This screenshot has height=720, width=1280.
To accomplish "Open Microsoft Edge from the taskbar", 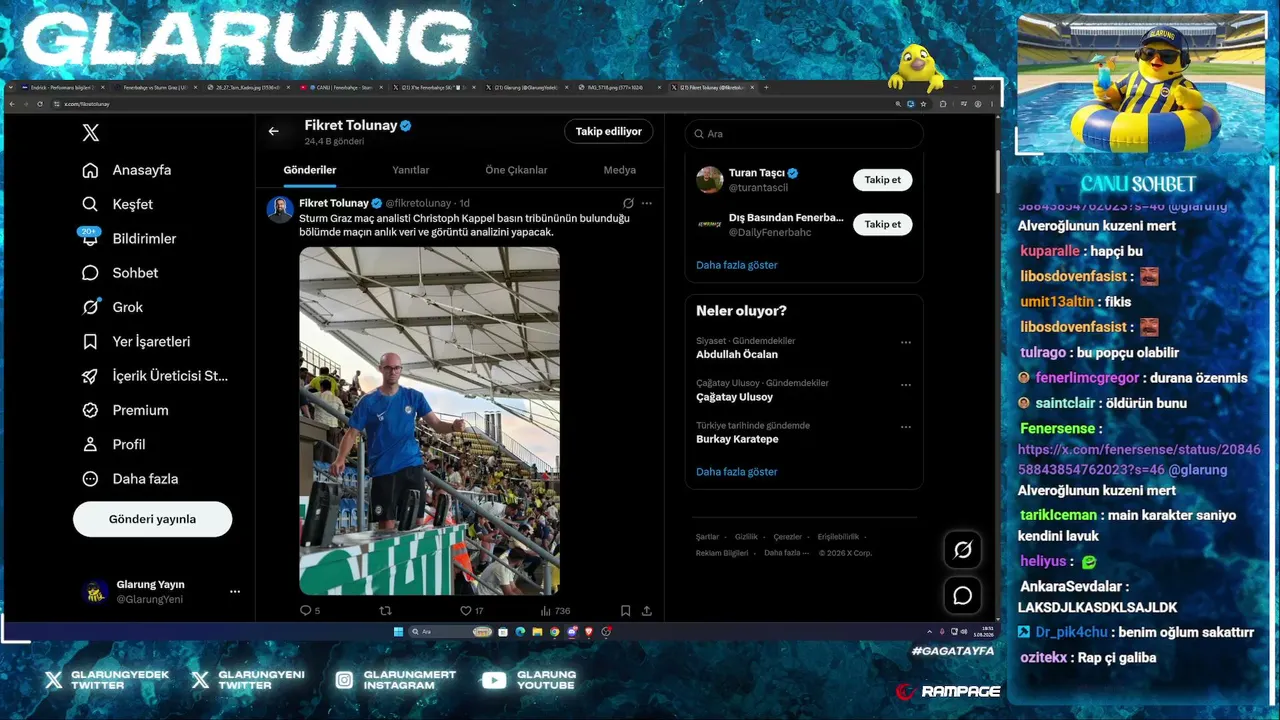I will [x=520, y=632].
